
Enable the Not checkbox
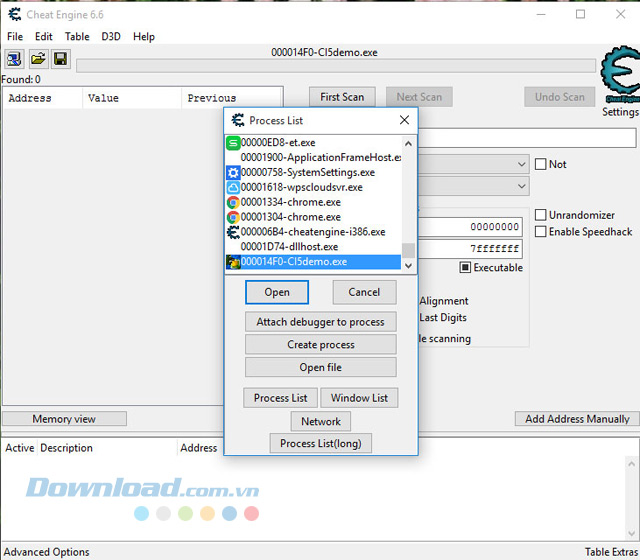coord(541,164)
